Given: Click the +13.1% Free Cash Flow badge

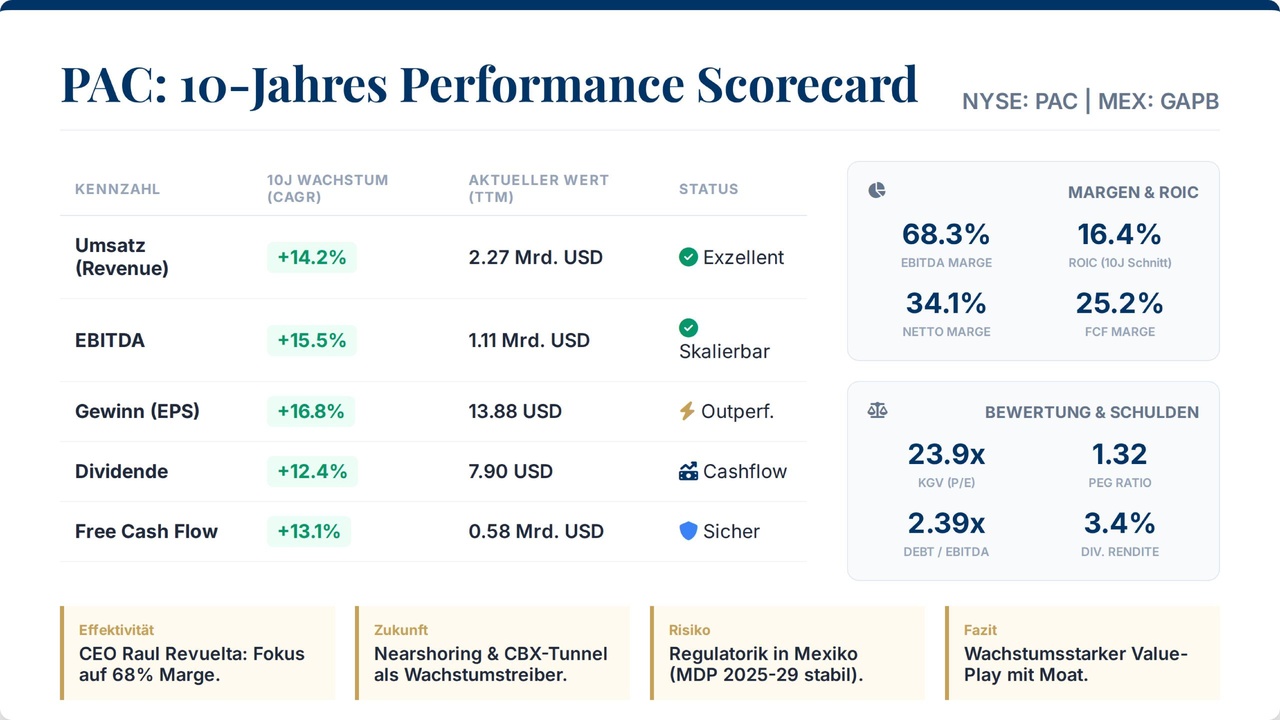Looking at the screenshot, I should pyautogui.click(x=308, y=531).
